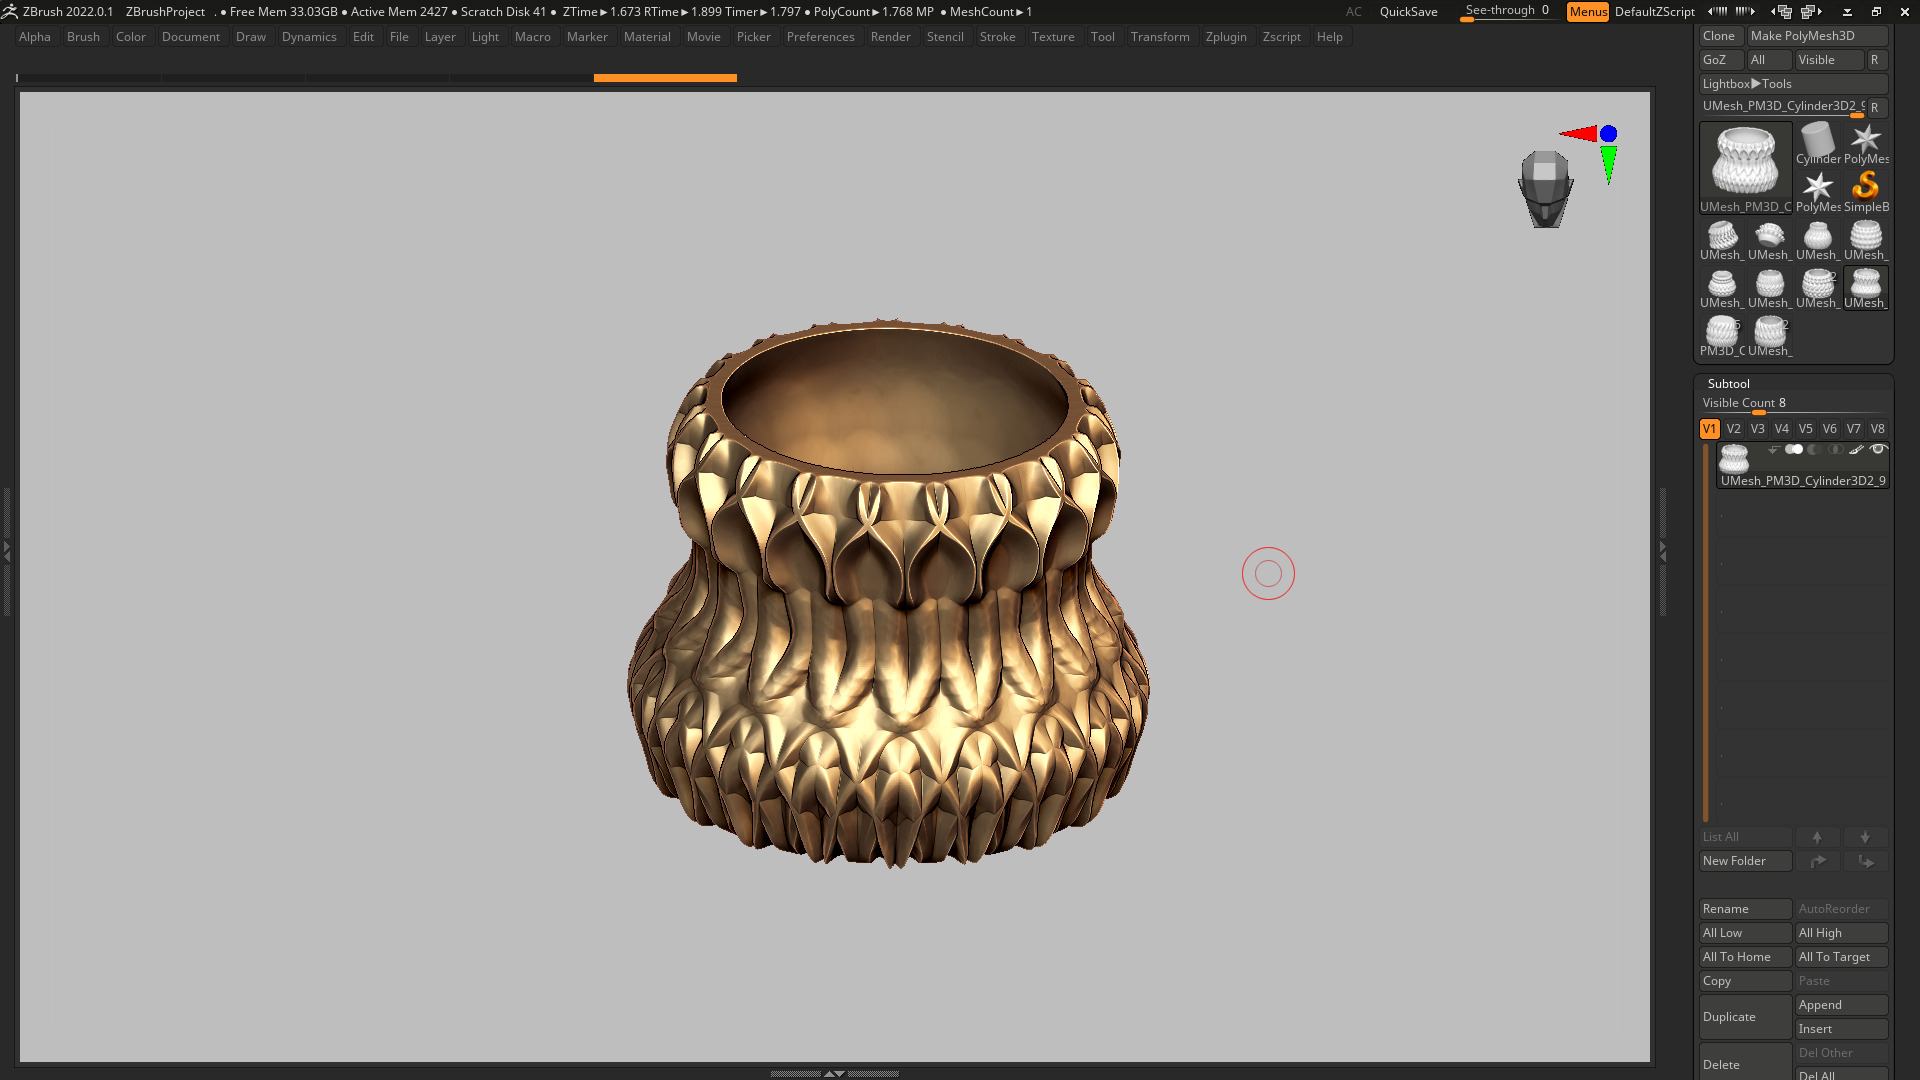1920x1080 pixels.
Task: Click subtool start-group arrow icon
Action: click(x=1773, y=450)
